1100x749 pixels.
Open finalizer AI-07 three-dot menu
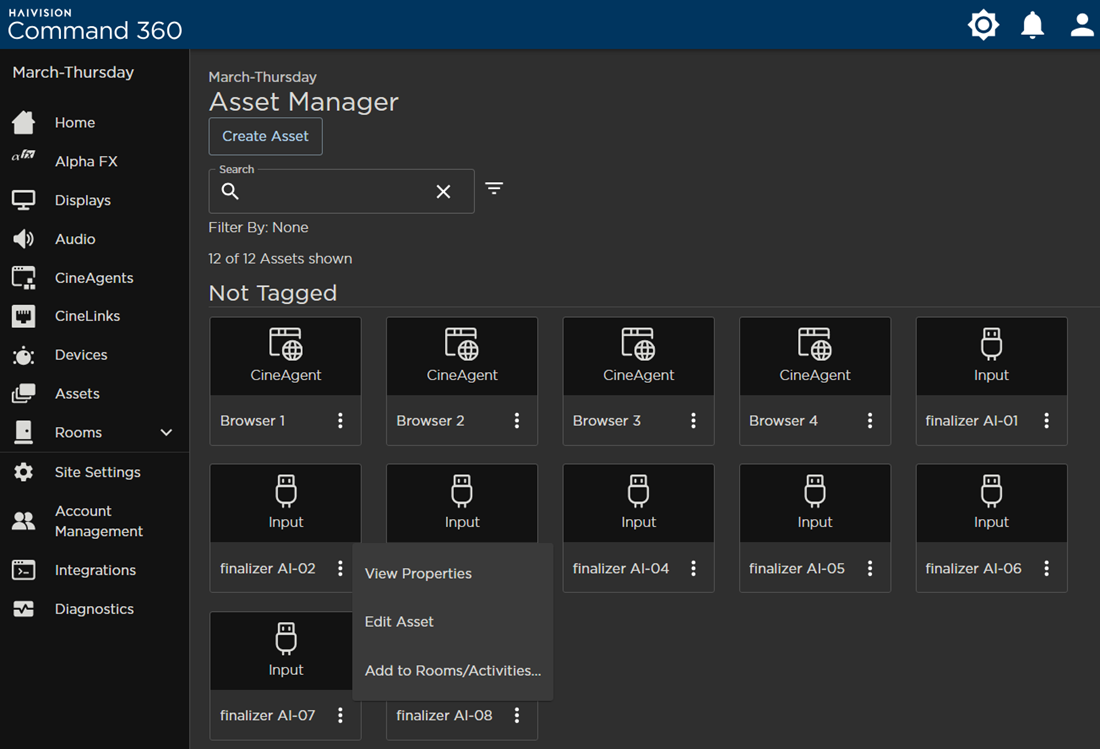coord(340,715)
